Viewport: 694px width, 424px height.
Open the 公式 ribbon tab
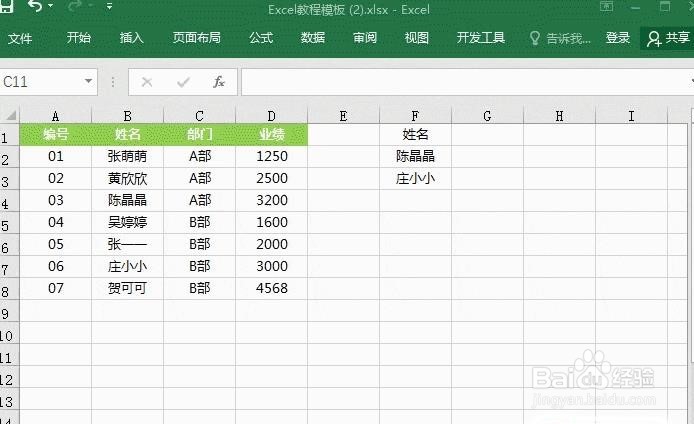(261, 38)
